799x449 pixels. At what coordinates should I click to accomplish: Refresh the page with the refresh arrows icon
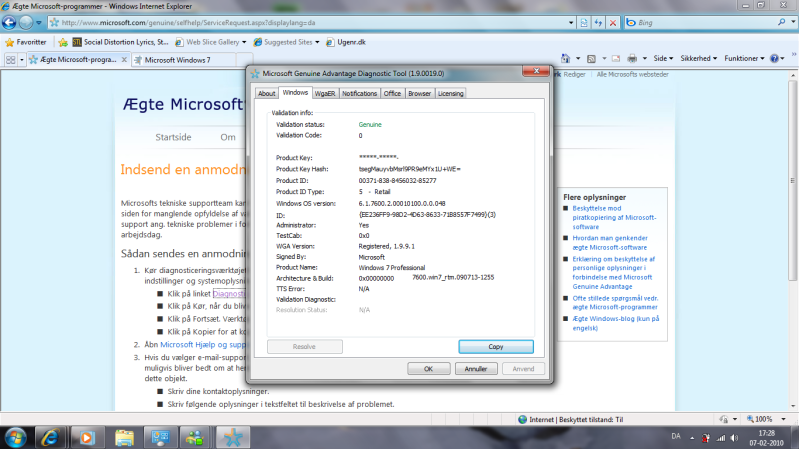[x=598, y=22]
